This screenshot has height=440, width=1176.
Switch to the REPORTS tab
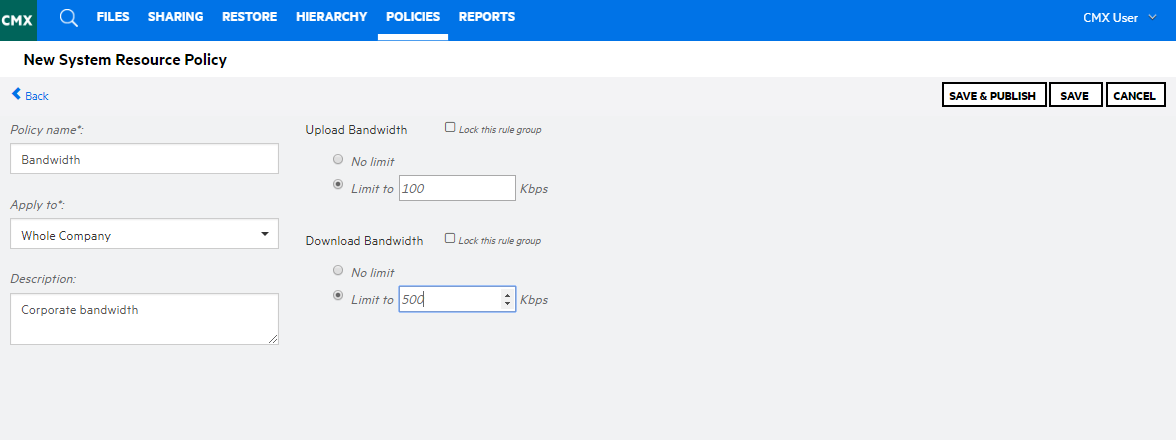coord(487,16)
